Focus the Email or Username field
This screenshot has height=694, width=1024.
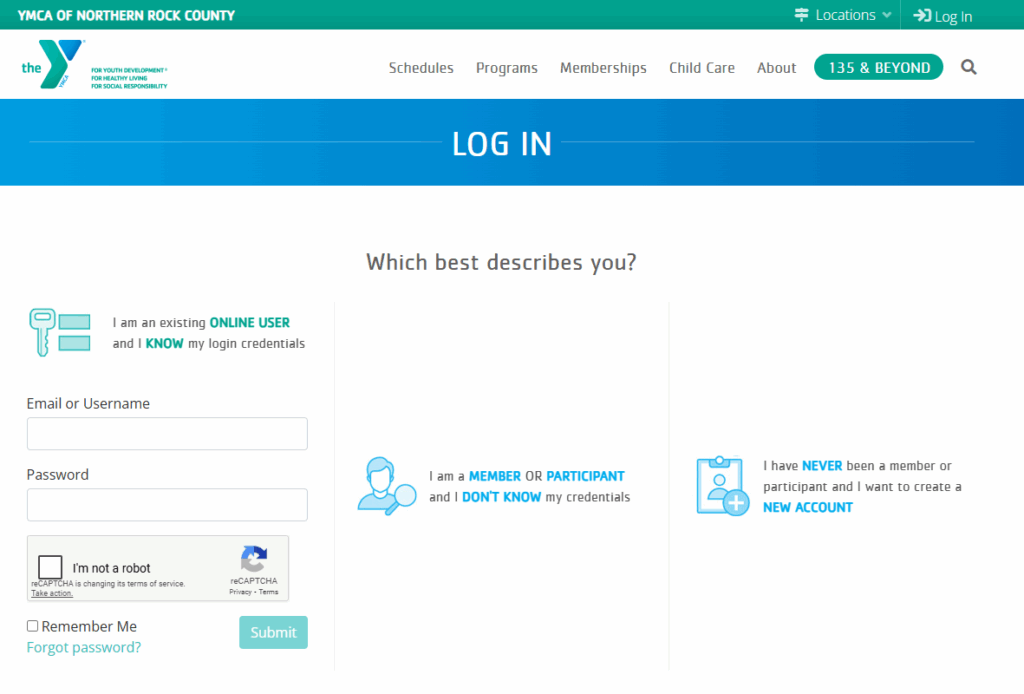point(167,434)
